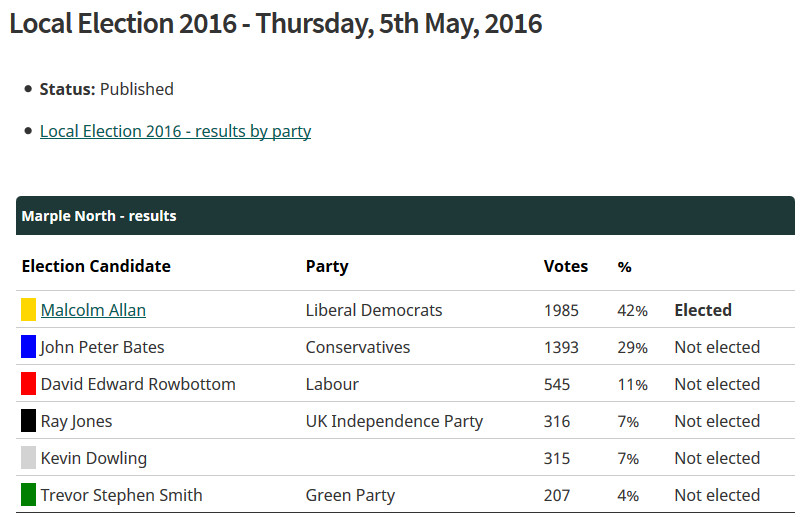Click the Status Published text

[107, 89]
